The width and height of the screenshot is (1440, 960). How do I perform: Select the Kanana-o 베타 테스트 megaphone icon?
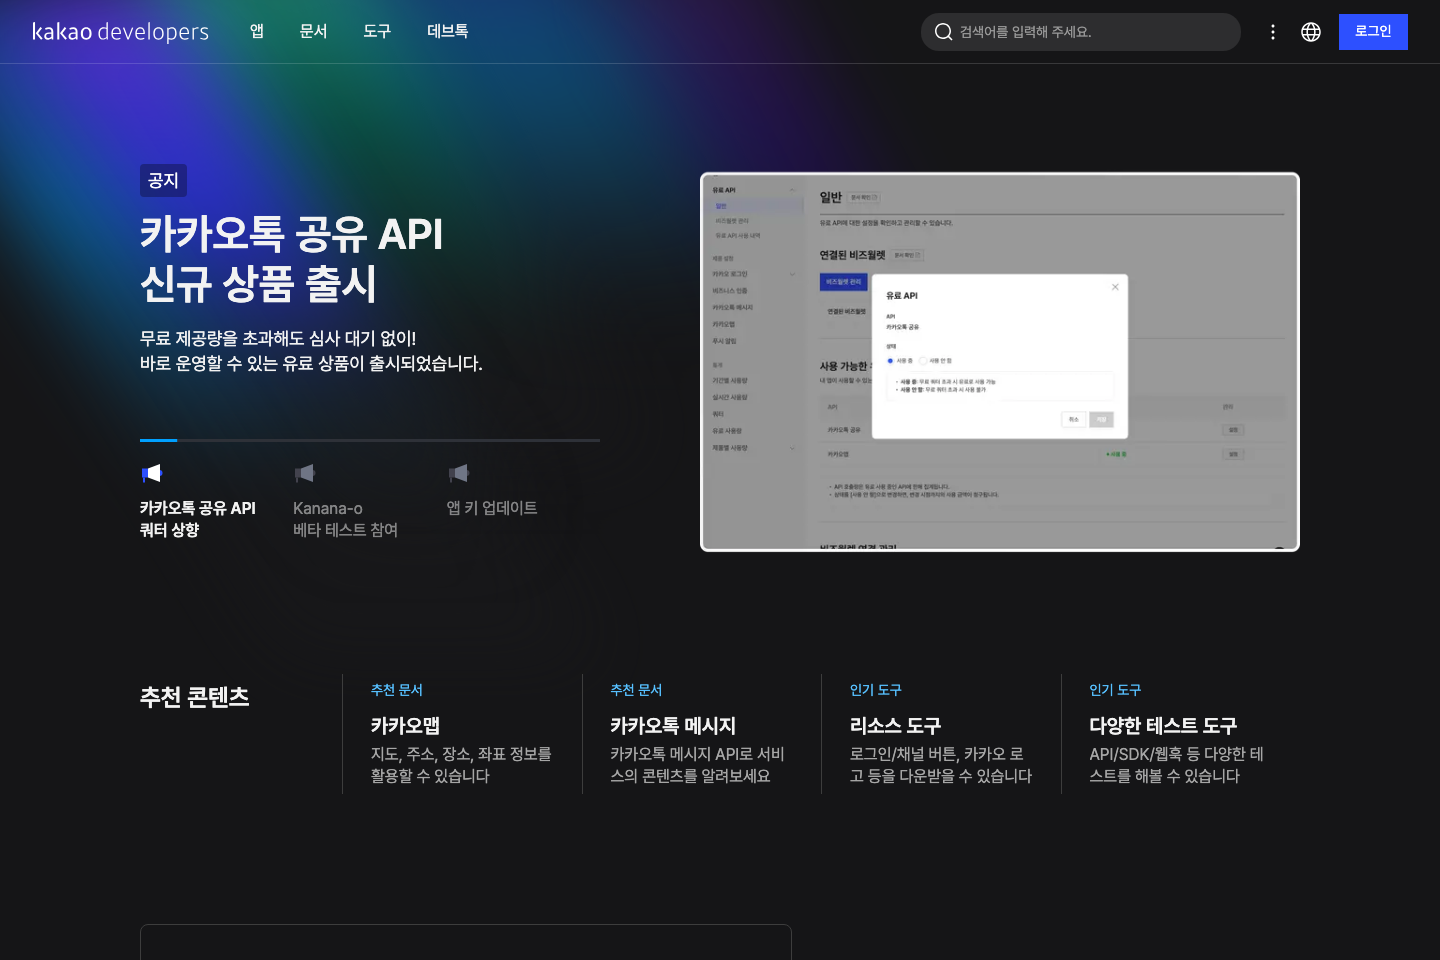(x=306, y=472)
